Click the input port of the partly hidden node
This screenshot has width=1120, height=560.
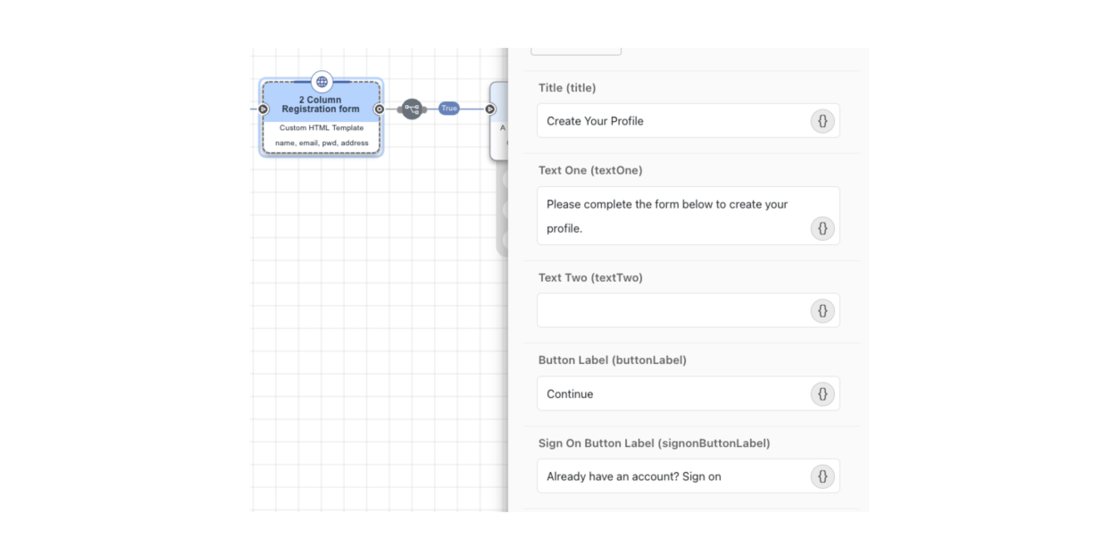pos(490,109)
